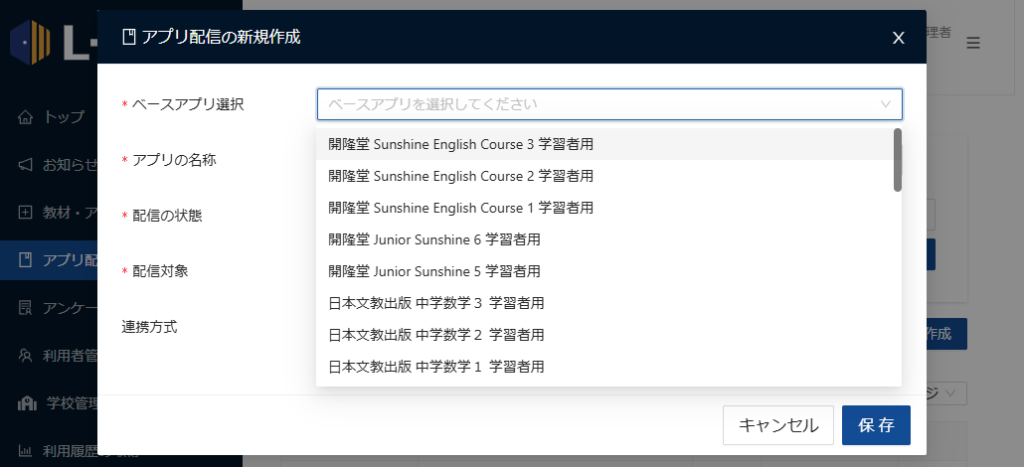
Task: Select 開隆堂 Sunshine English Course 3 学習者用
Action: coord(605,144)
